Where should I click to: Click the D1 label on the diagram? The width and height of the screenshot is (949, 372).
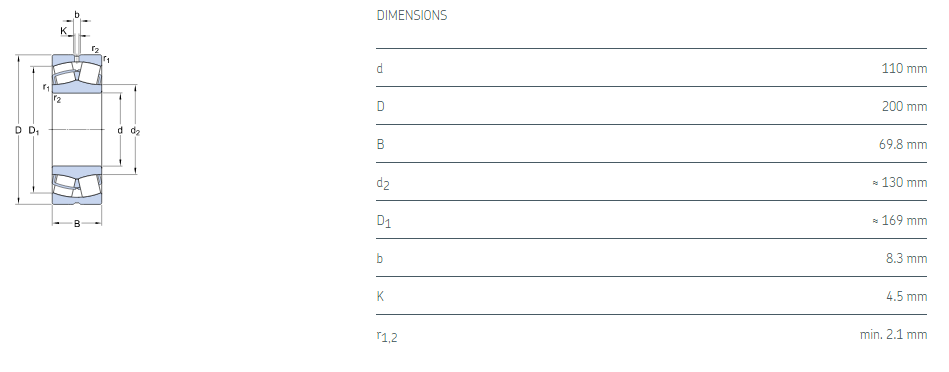(x=34, y=131)
